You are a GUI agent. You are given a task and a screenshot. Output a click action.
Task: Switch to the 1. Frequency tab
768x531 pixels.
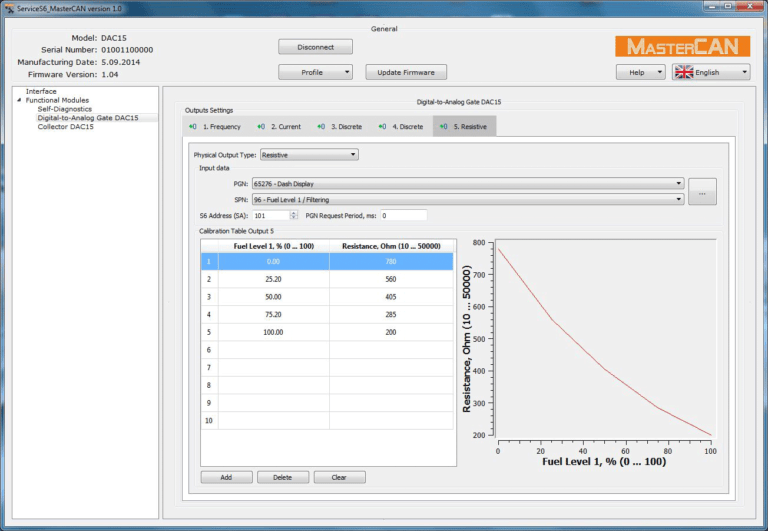[x=214, y=127]
